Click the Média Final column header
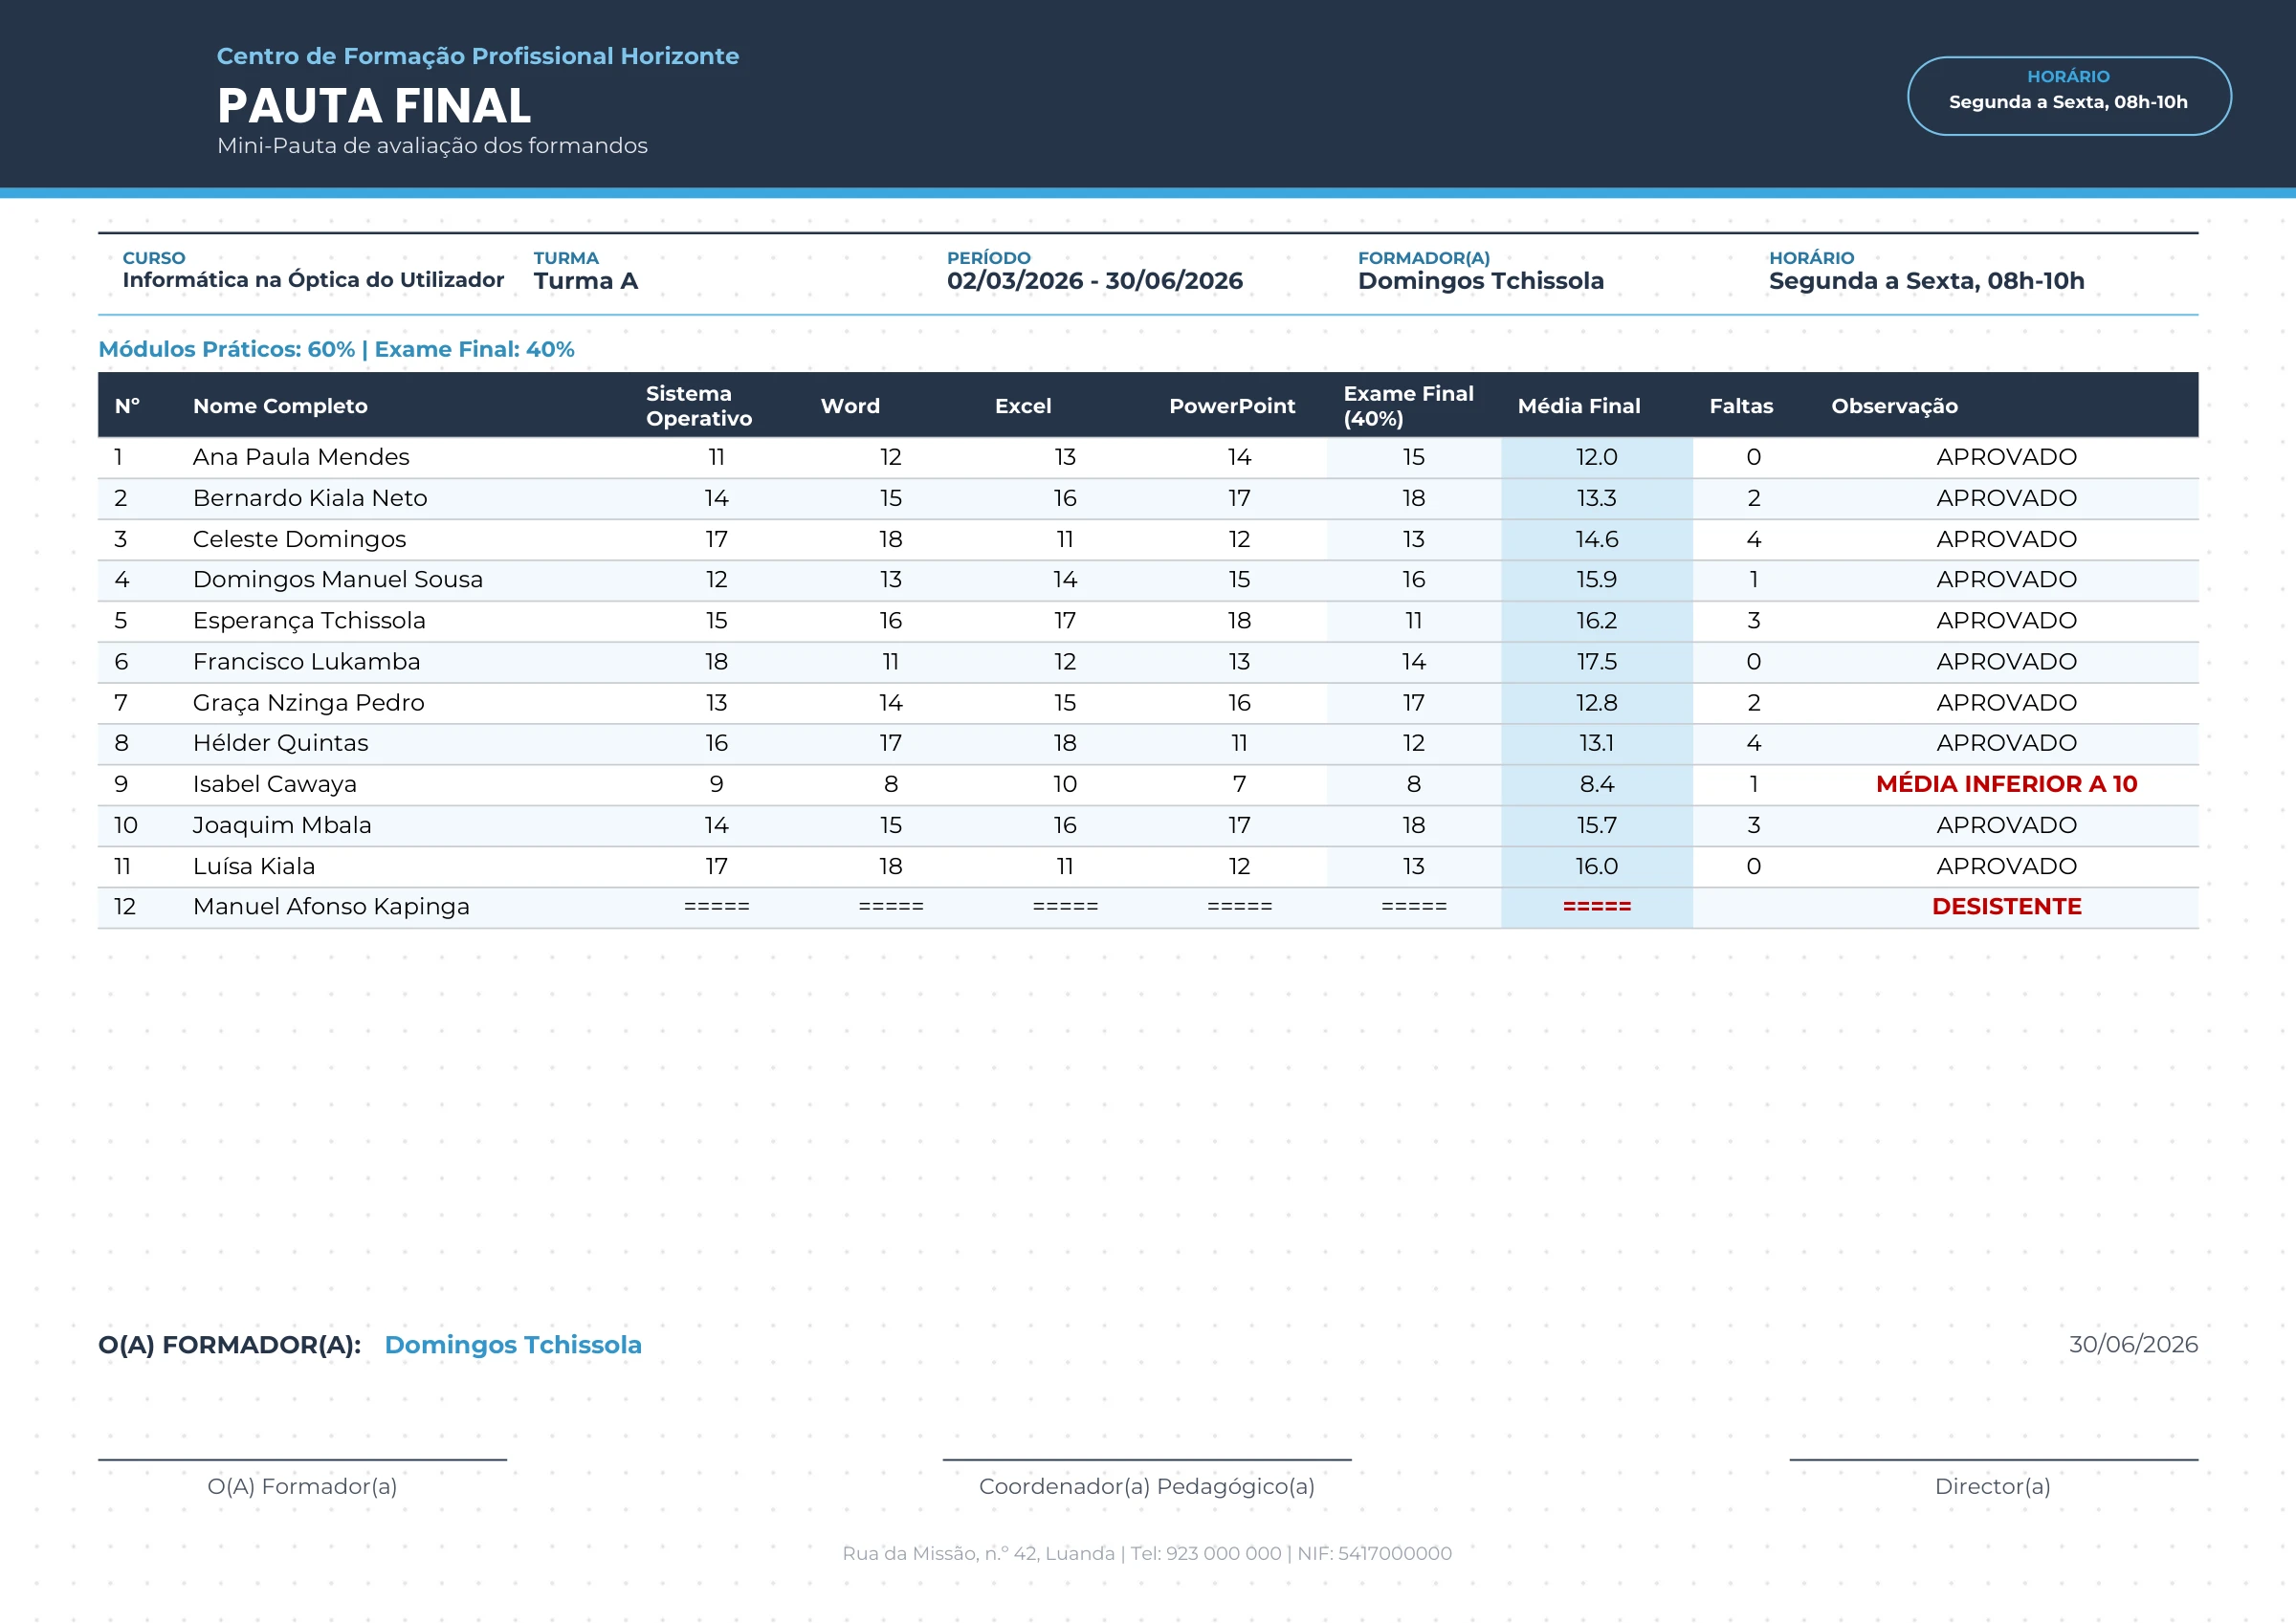 coord(1579,406)
